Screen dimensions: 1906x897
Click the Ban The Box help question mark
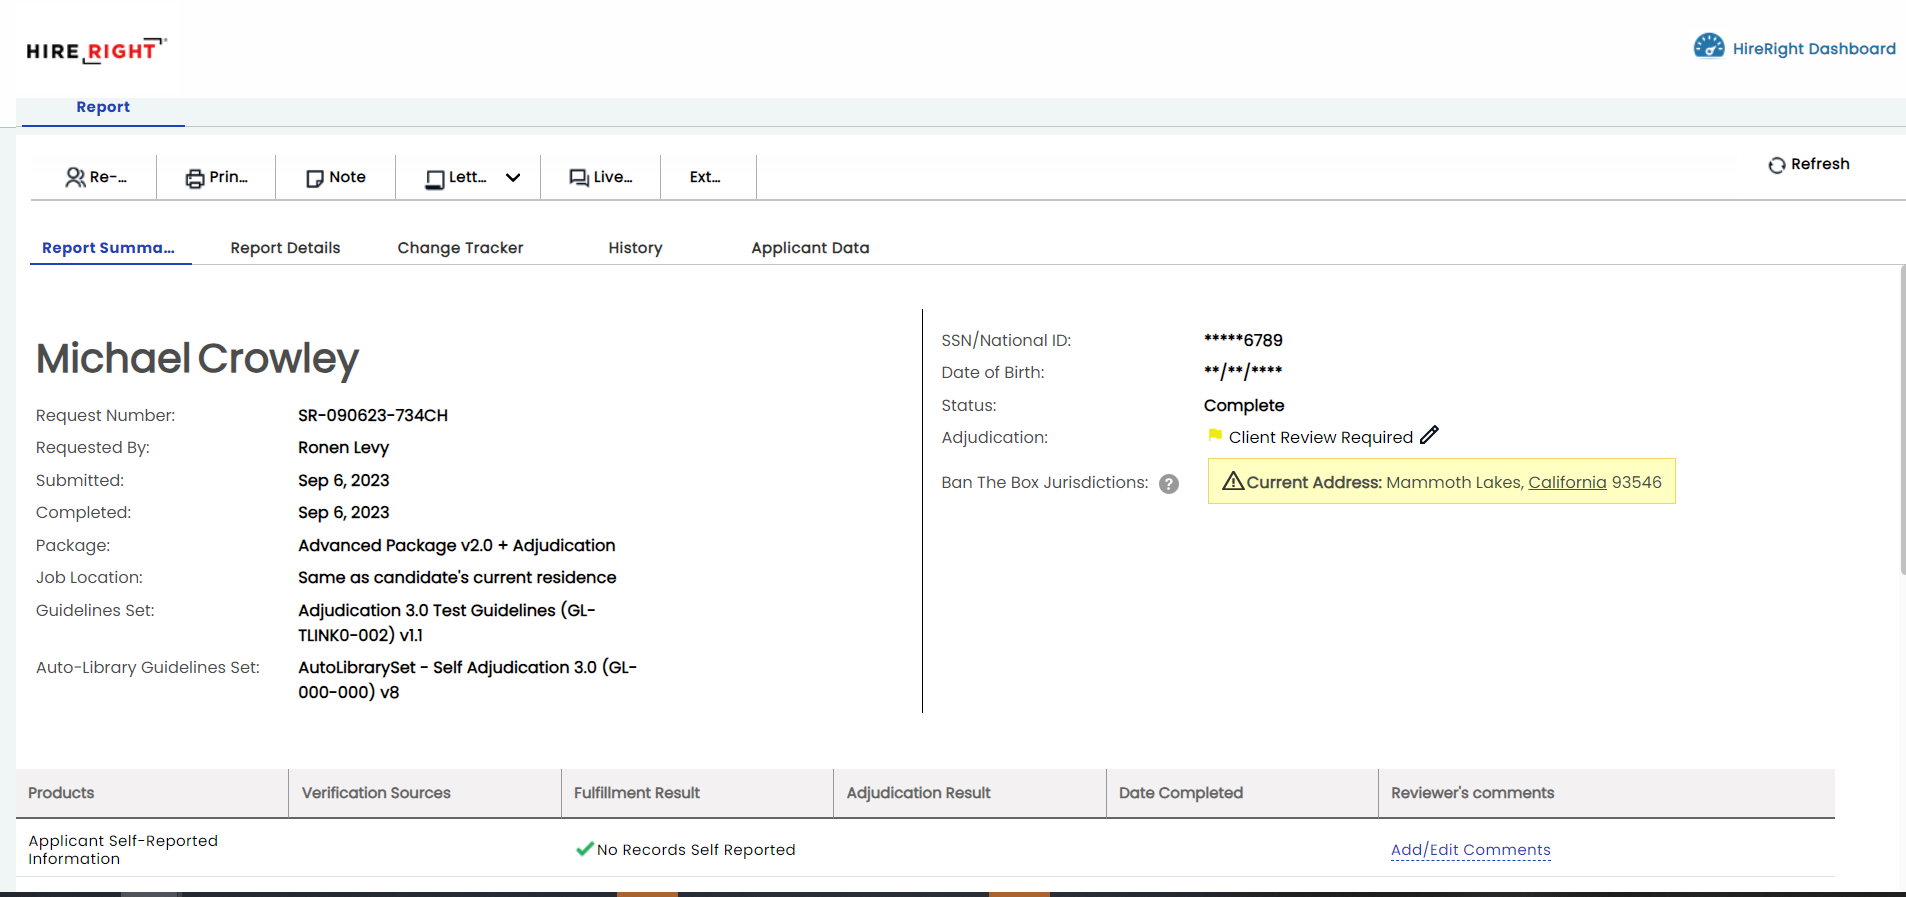(x=1168, y=484)
